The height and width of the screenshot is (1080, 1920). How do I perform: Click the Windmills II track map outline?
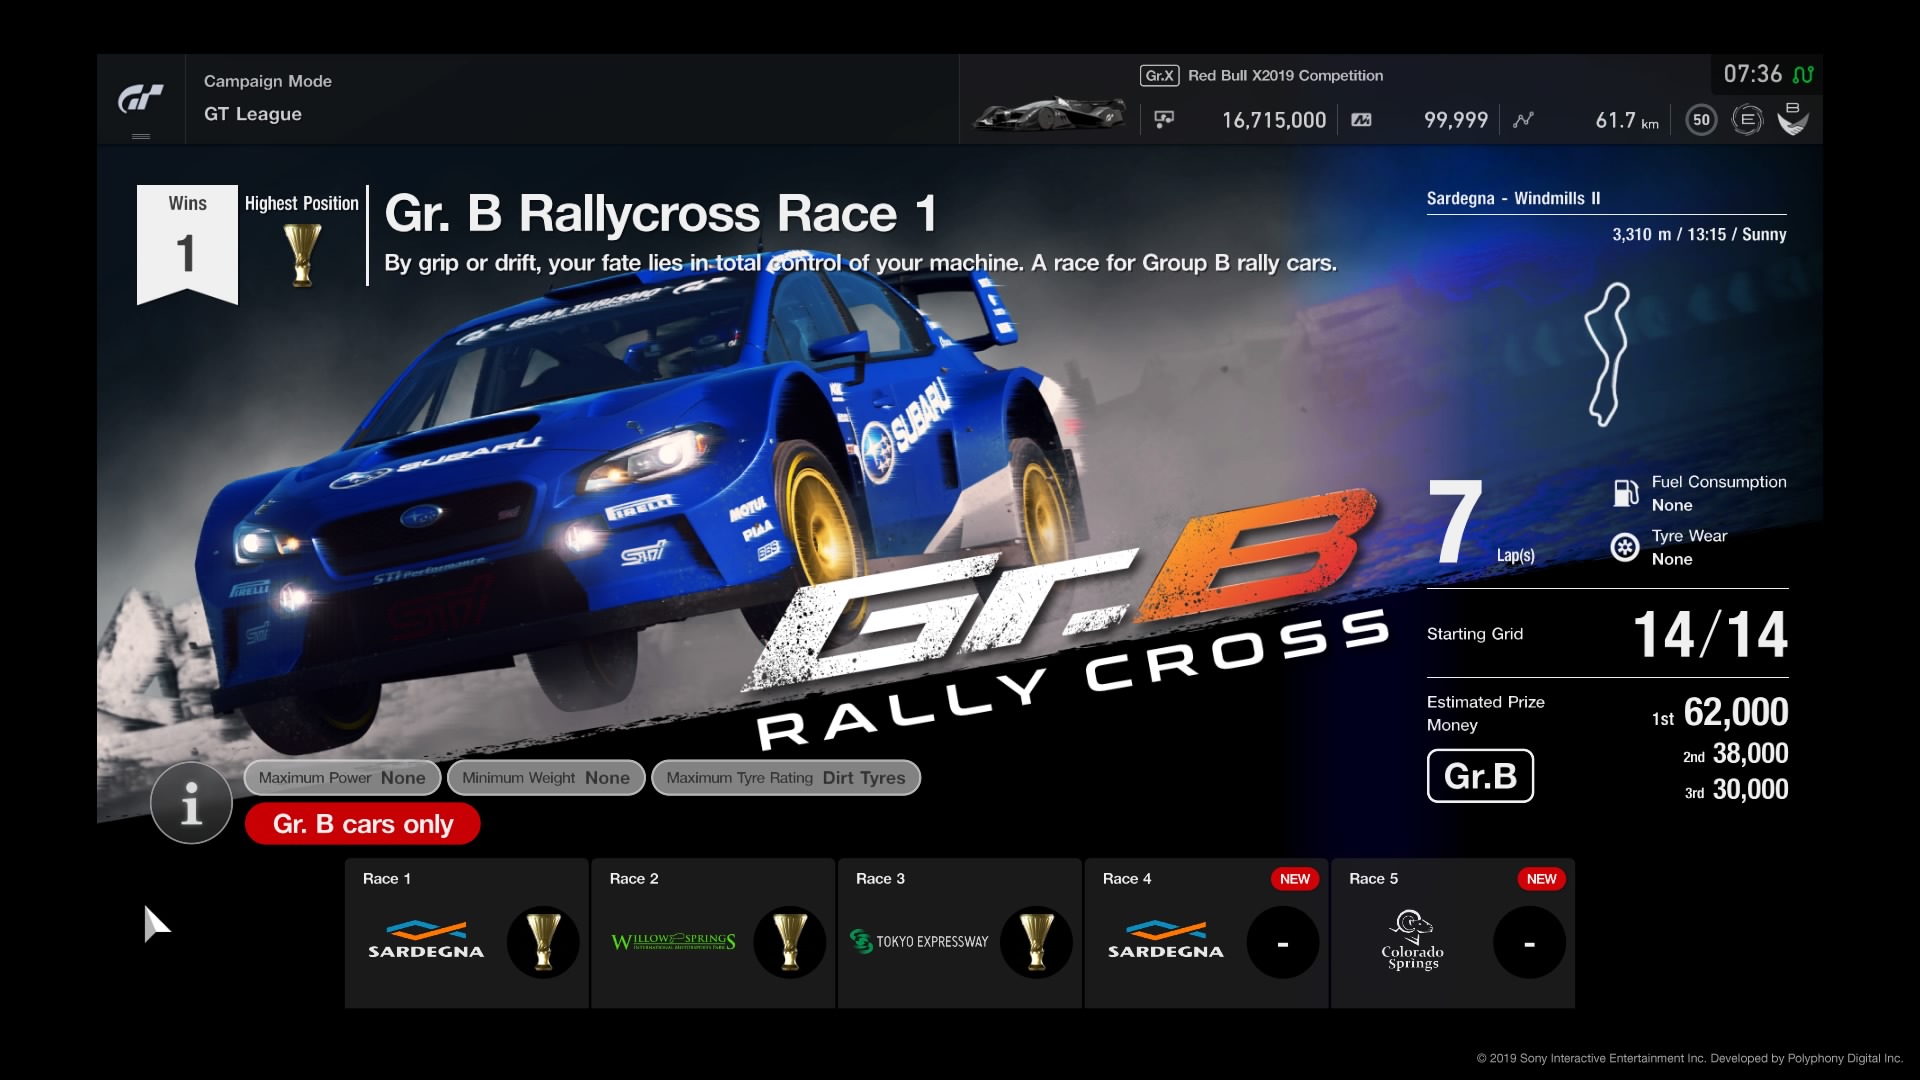click(x=1607, y=354)
